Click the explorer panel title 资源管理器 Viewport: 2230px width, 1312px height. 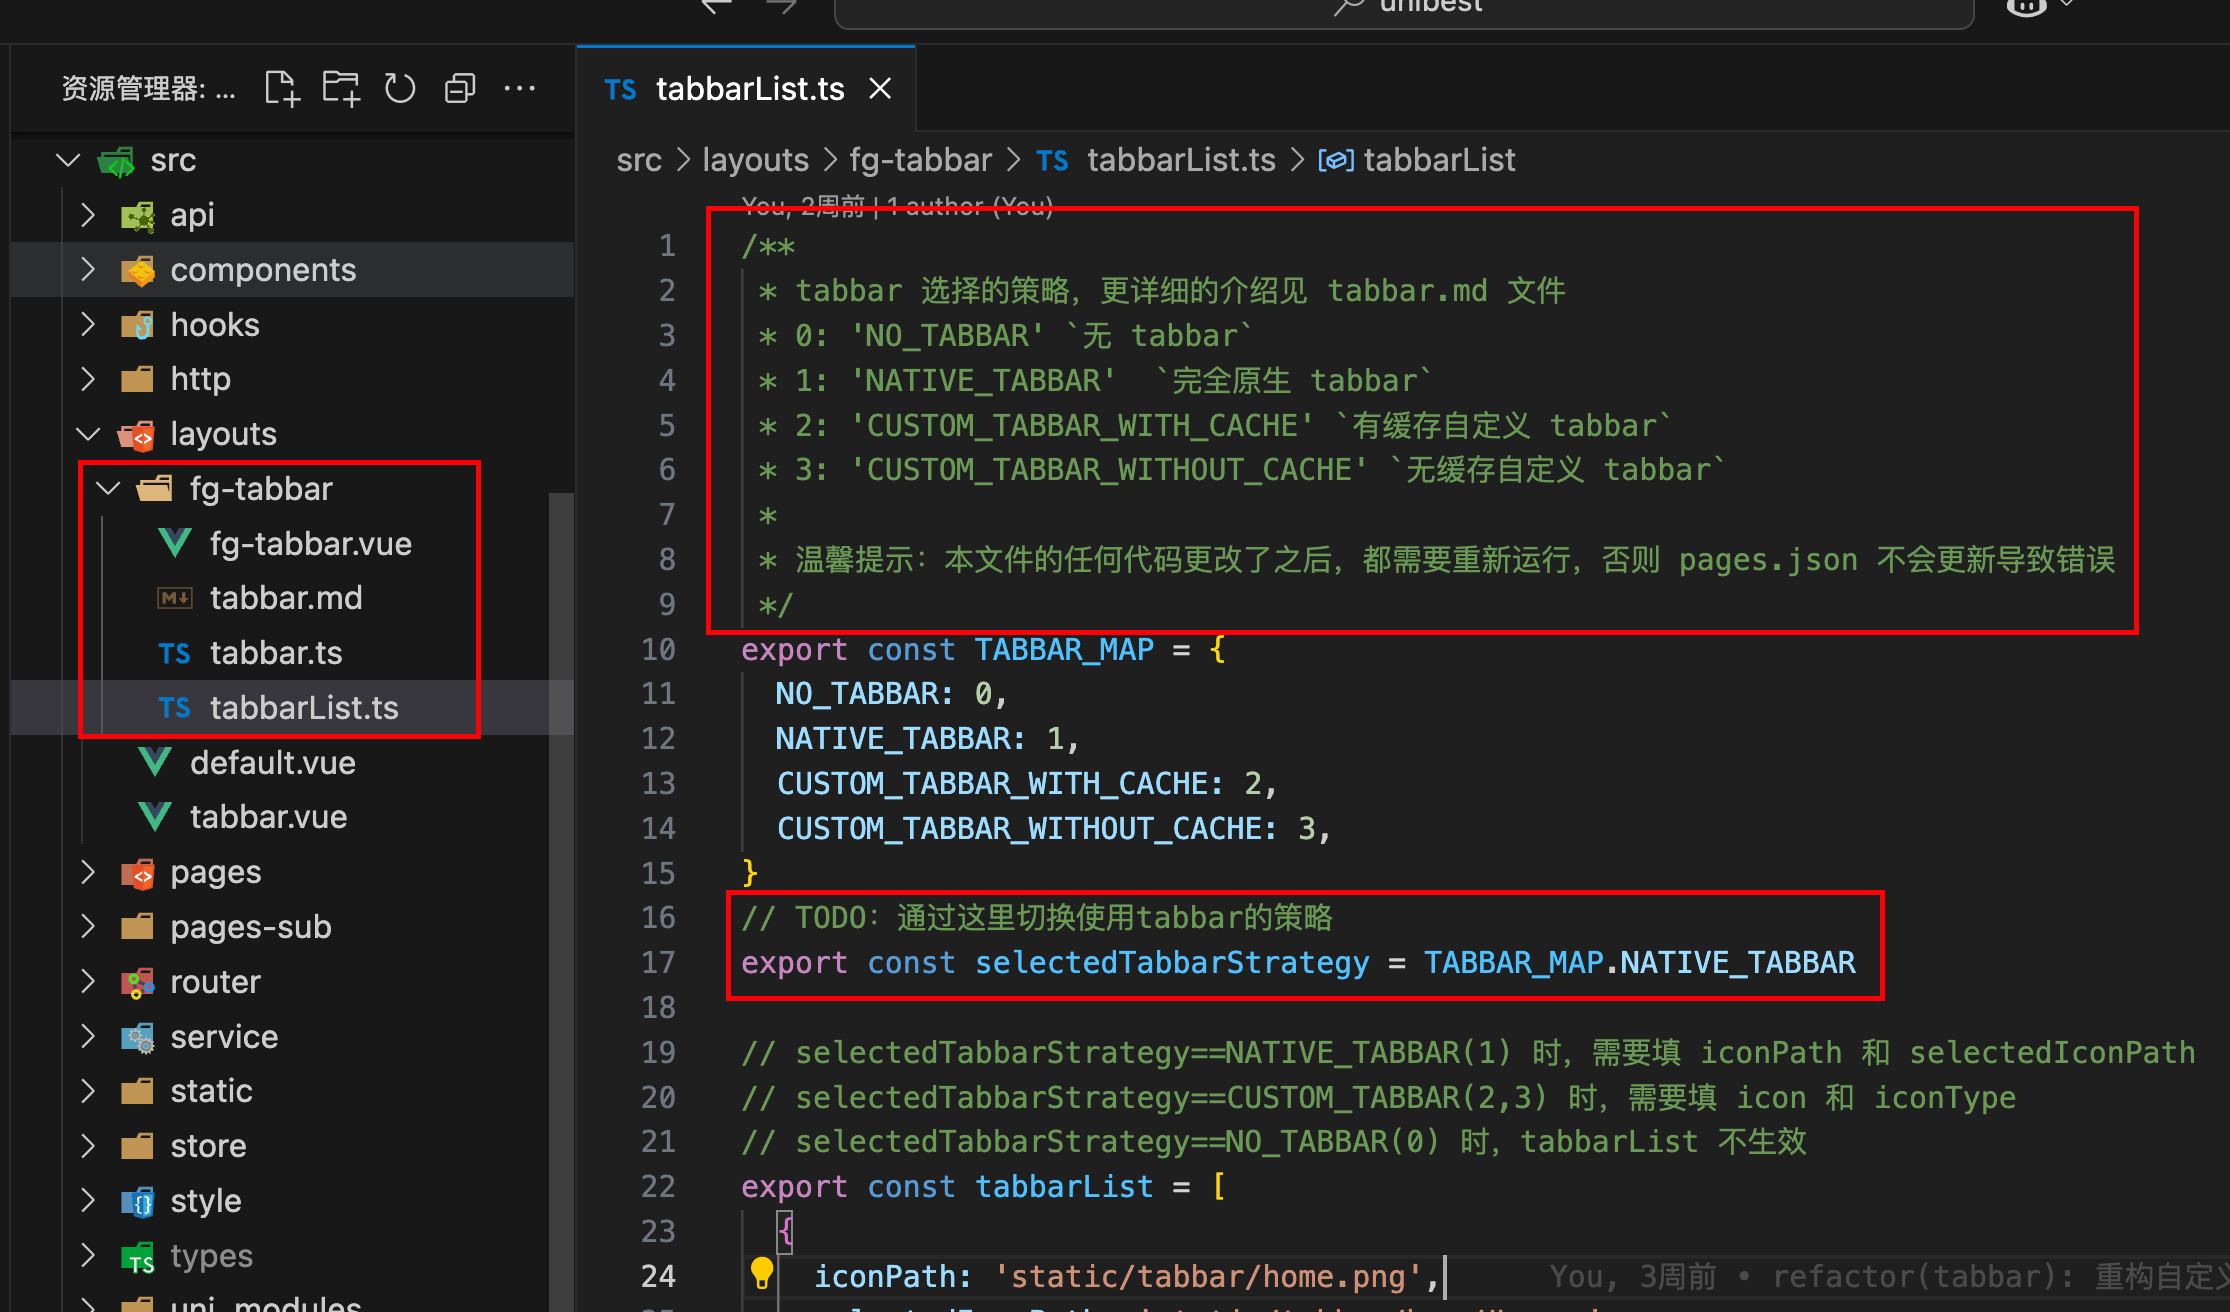pyautogui.click(x=148, y=89)
